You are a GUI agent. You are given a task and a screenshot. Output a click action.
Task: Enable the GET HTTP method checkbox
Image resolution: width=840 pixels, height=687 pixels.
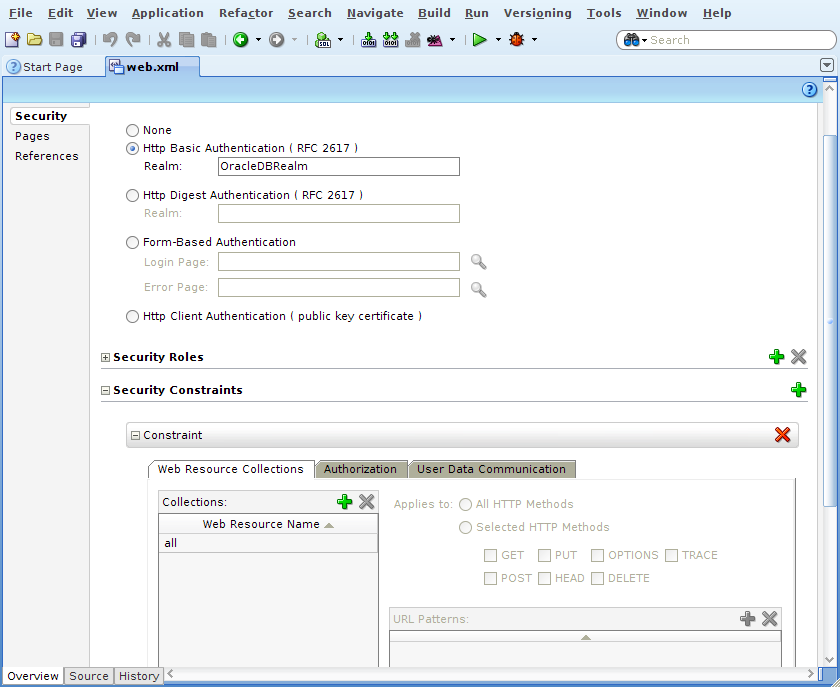[x=491, y=555]
